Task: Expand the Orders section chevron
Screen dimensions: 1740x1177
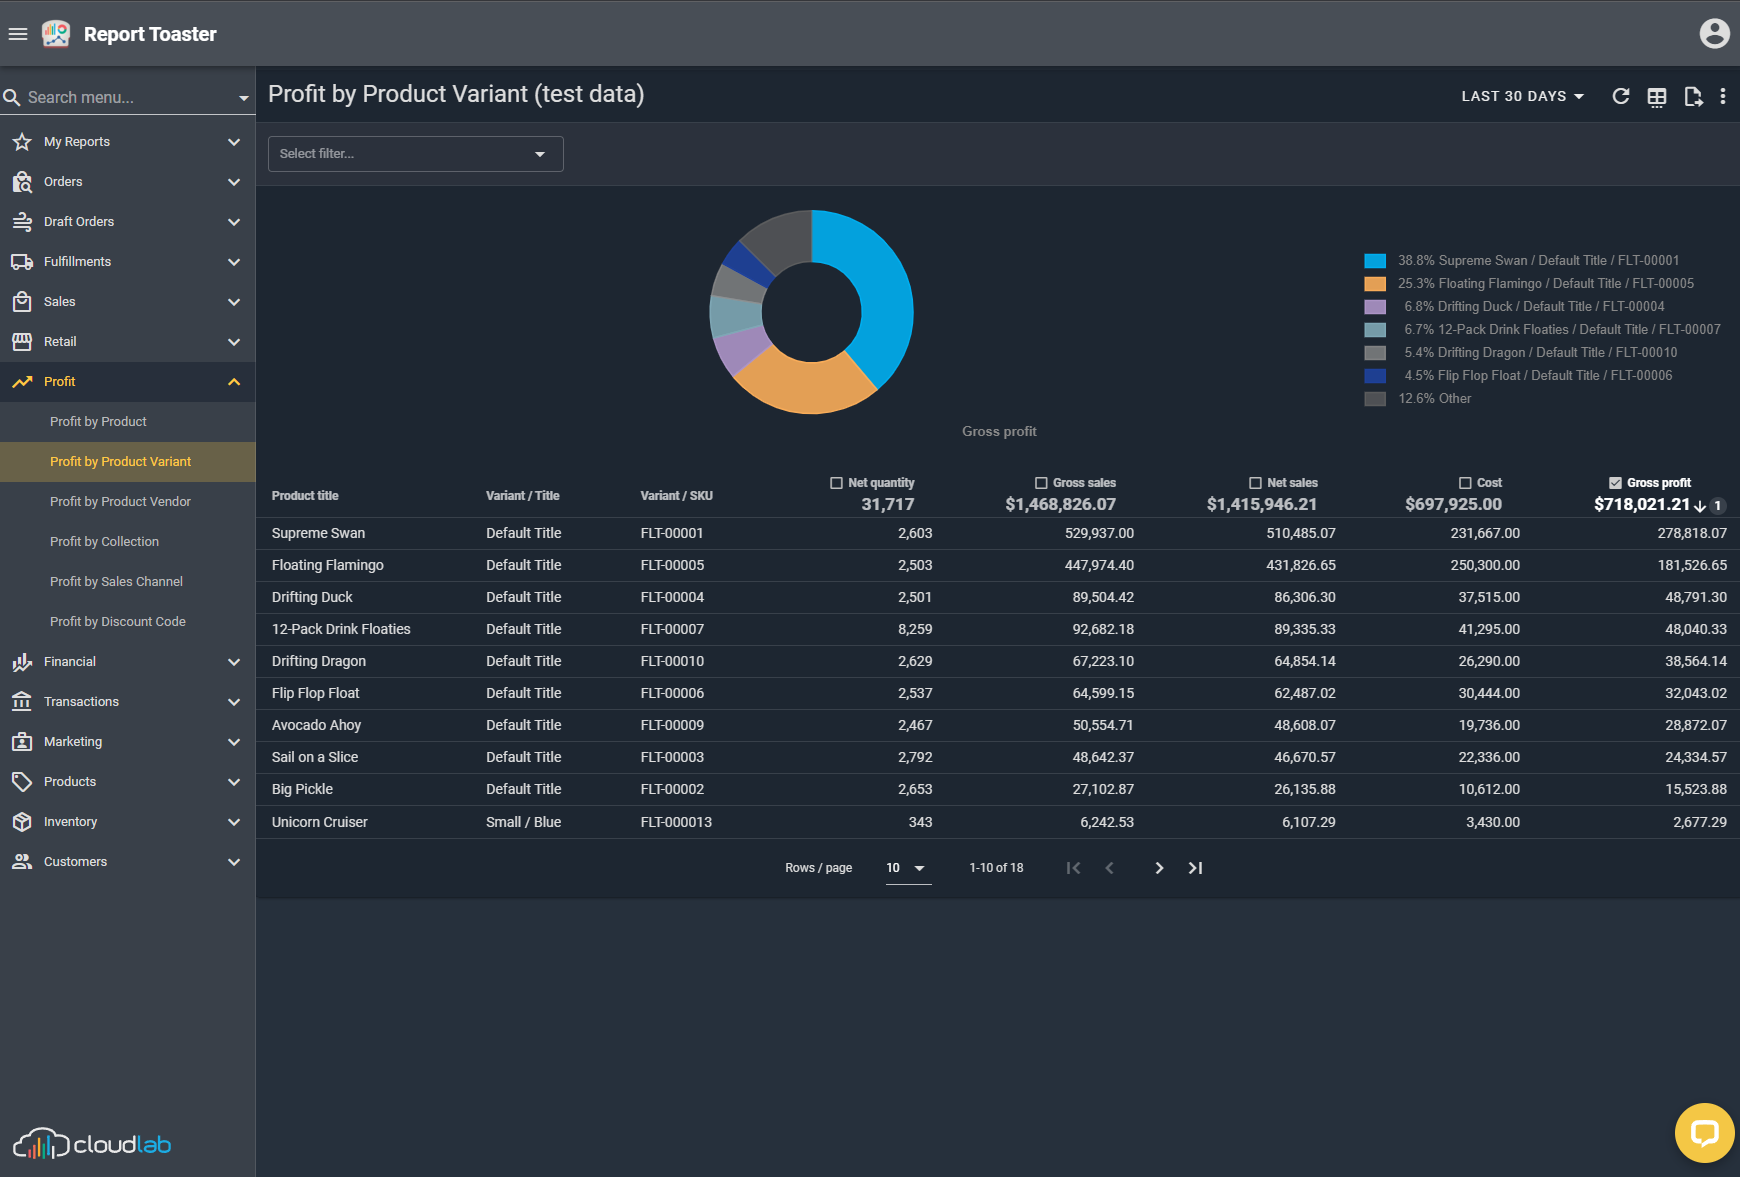Action: [x=234, y=182]
